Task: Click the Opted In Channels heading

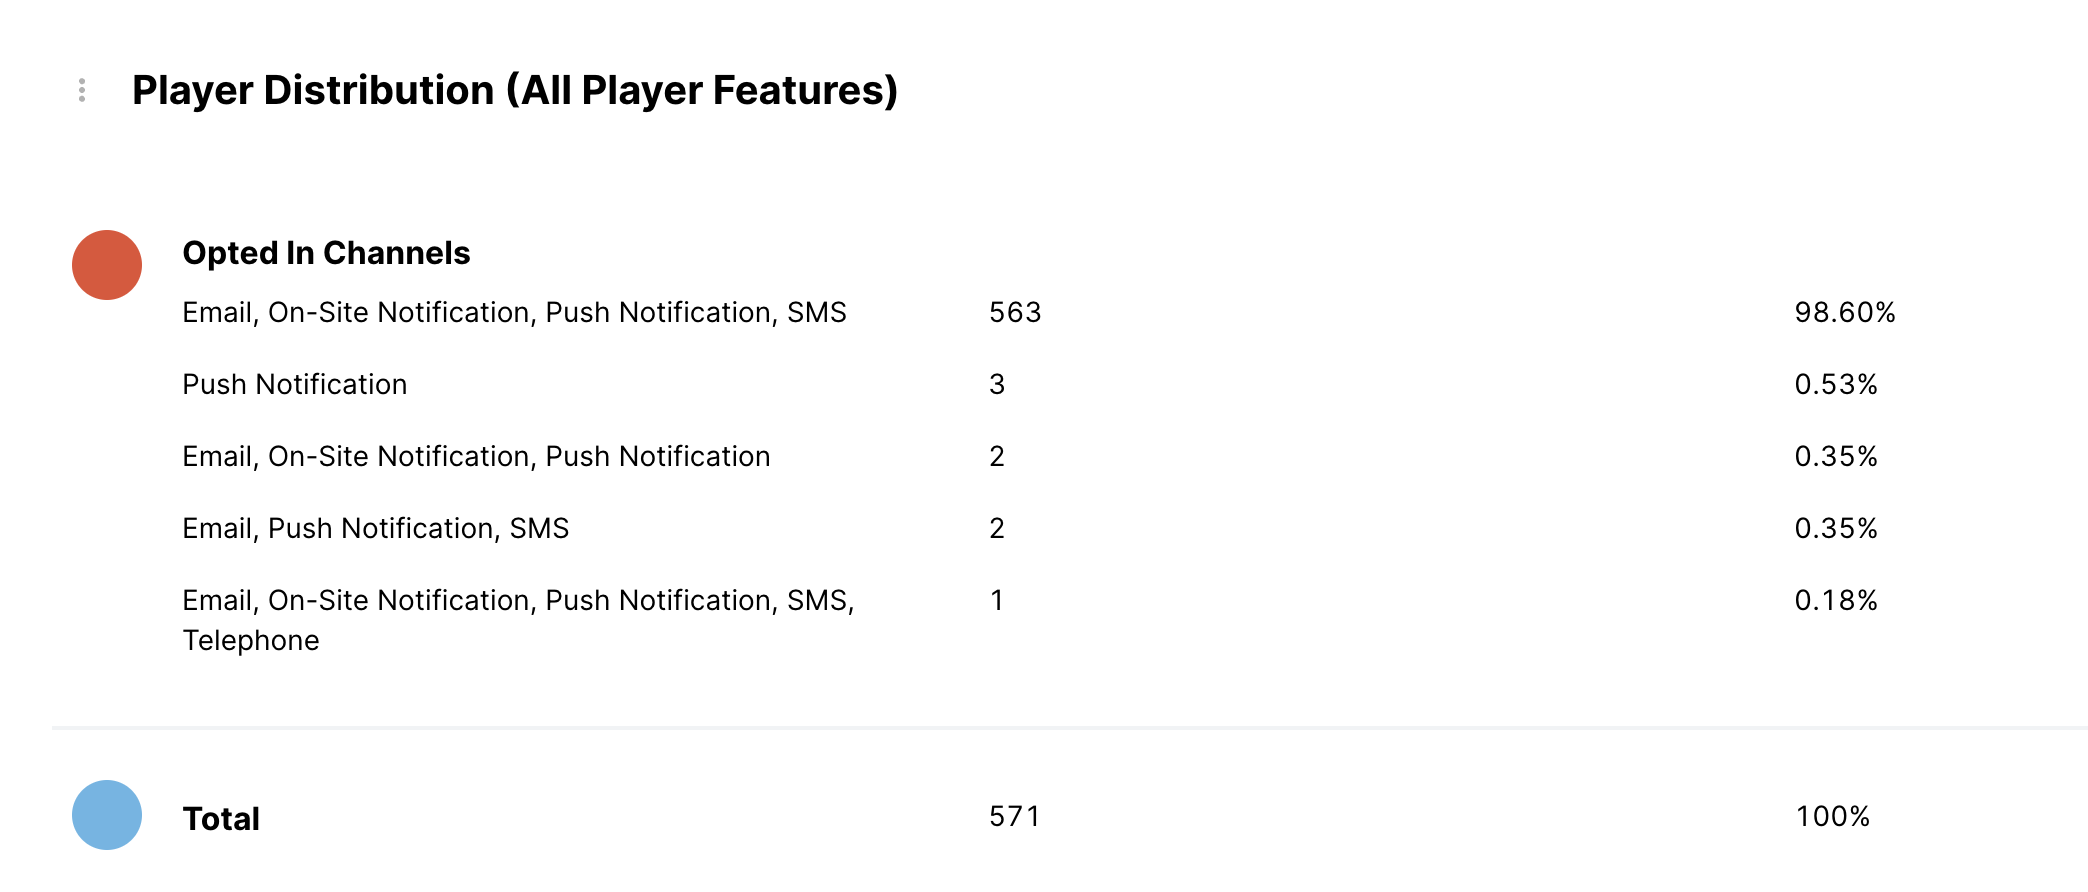Action: tap(326, 253)
